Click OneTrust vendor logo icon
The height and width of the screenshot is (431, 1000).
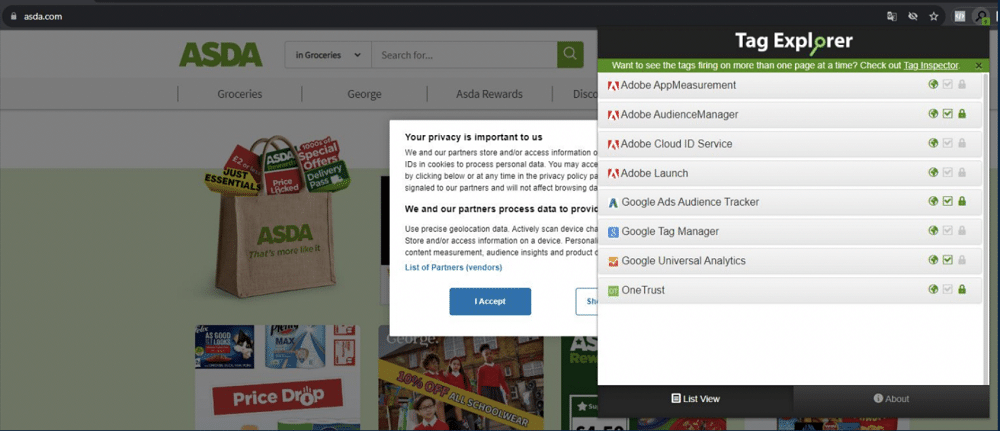tap(613, 291)
